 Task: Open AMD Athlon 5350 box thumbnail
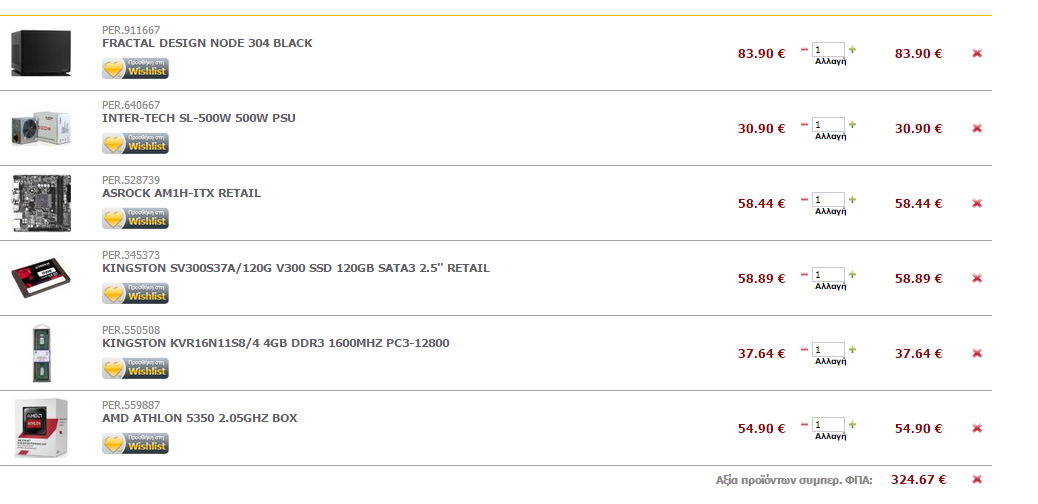(41, 428)
